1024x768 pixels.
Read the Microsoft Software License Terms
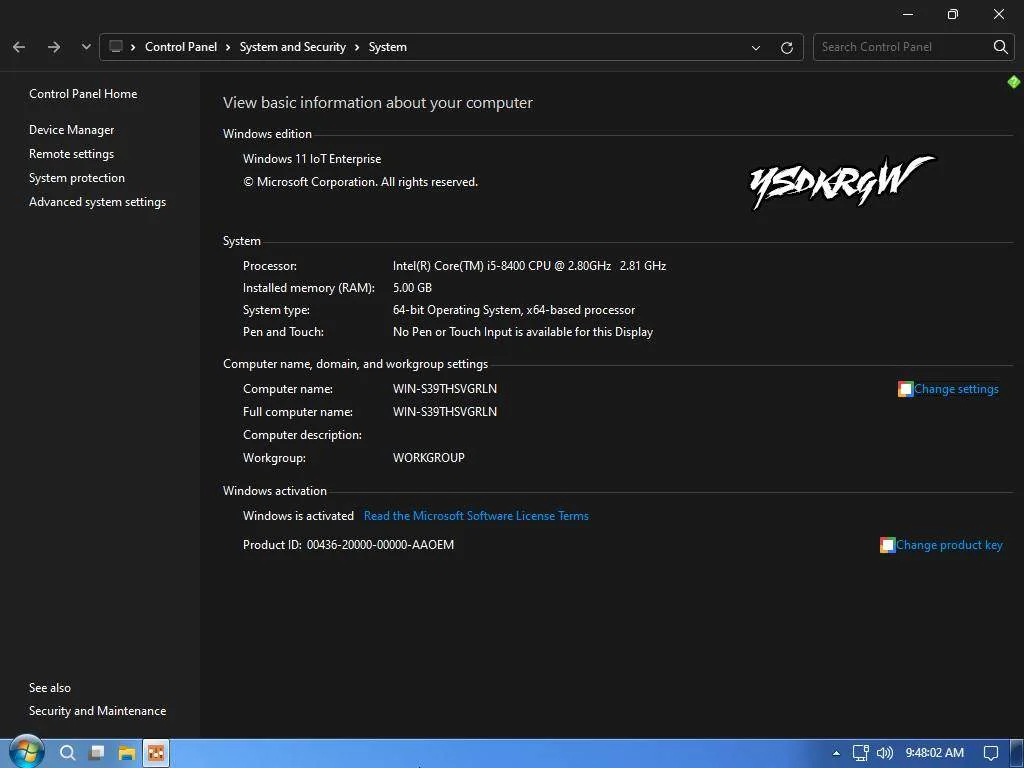click(x=476, y=516)
